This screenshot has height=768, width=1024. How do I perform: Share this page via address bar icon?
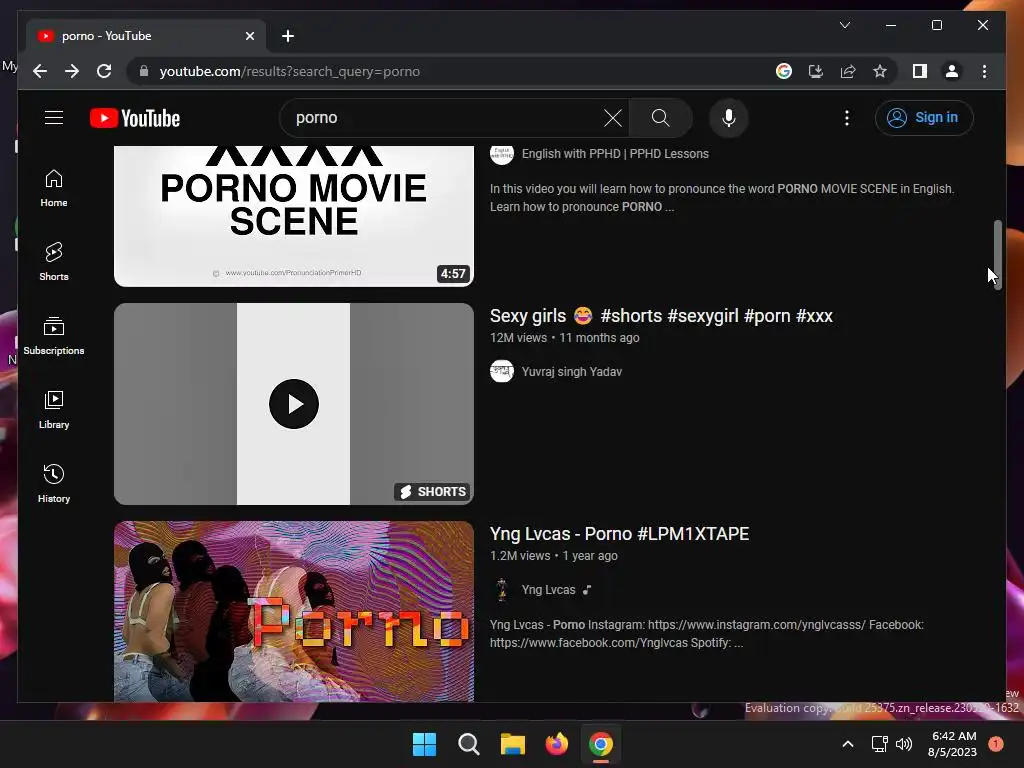(848, 71)
